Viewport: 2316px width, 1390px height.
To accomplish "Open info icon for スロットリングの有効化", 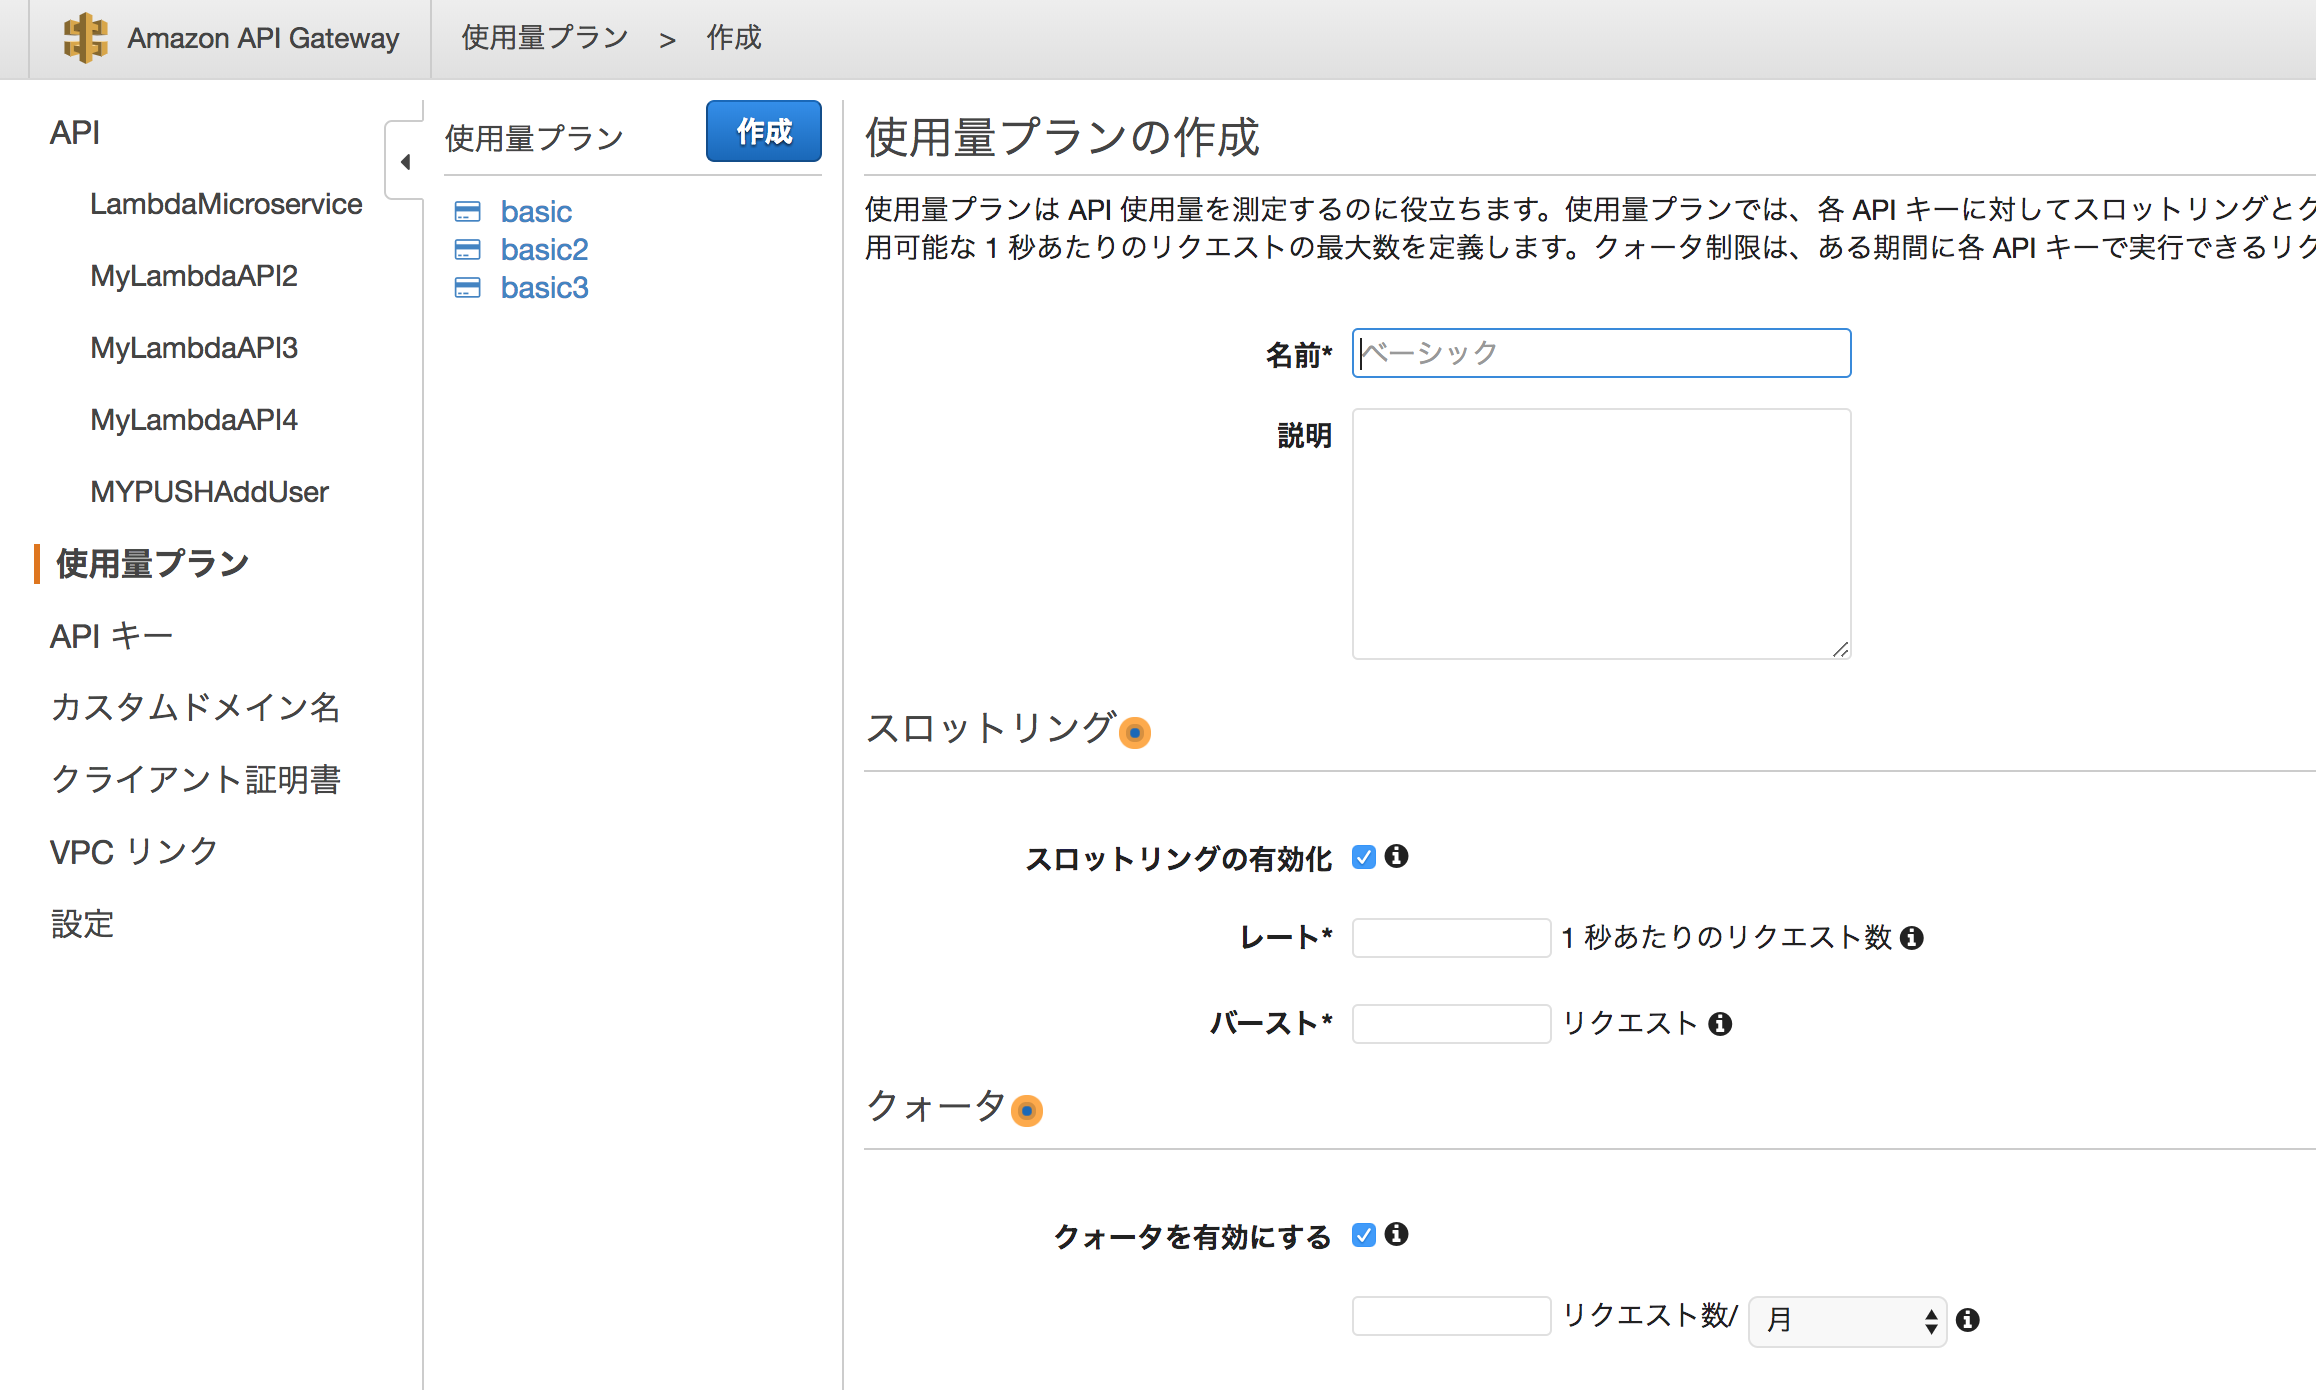I will coord(1397,856).
